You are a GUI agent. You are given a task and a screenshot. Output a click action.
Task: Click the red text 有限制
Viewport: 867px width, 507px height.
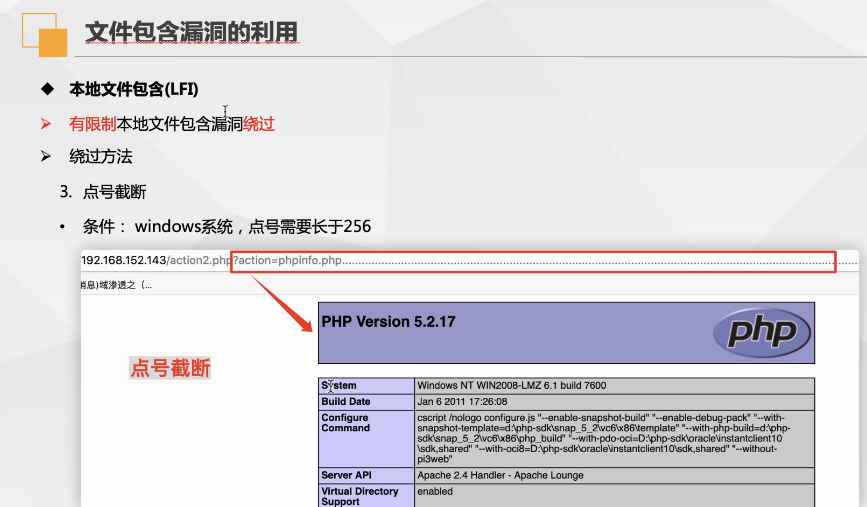(x=92, y=124)
